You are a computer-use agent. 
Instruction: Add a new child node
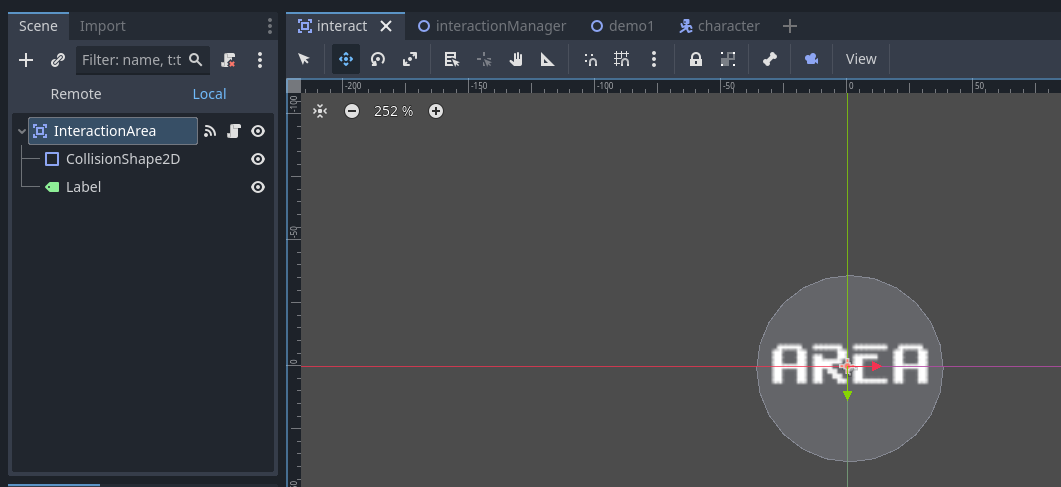[x=26, y=60]
